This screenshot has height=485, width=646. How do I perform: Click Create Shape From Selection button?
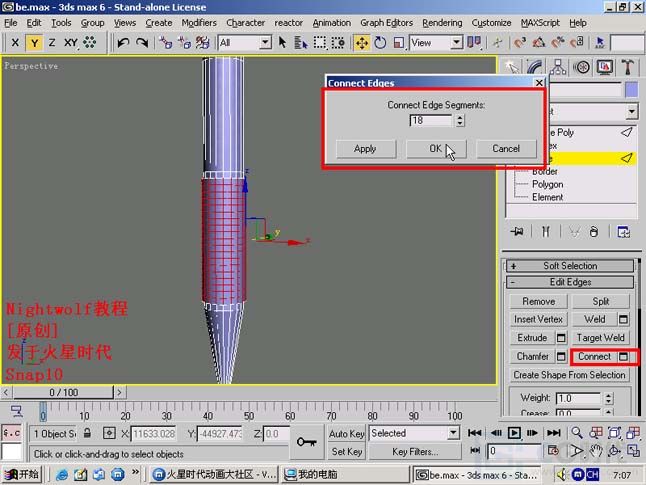click(x=569, y=375)
